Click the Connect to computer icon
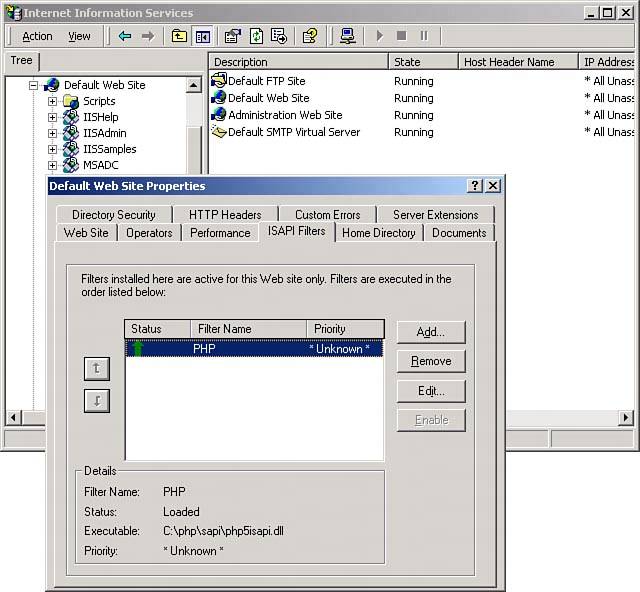Image resolution: width=640 pixels, height=592 pixels. coord(347,36)
